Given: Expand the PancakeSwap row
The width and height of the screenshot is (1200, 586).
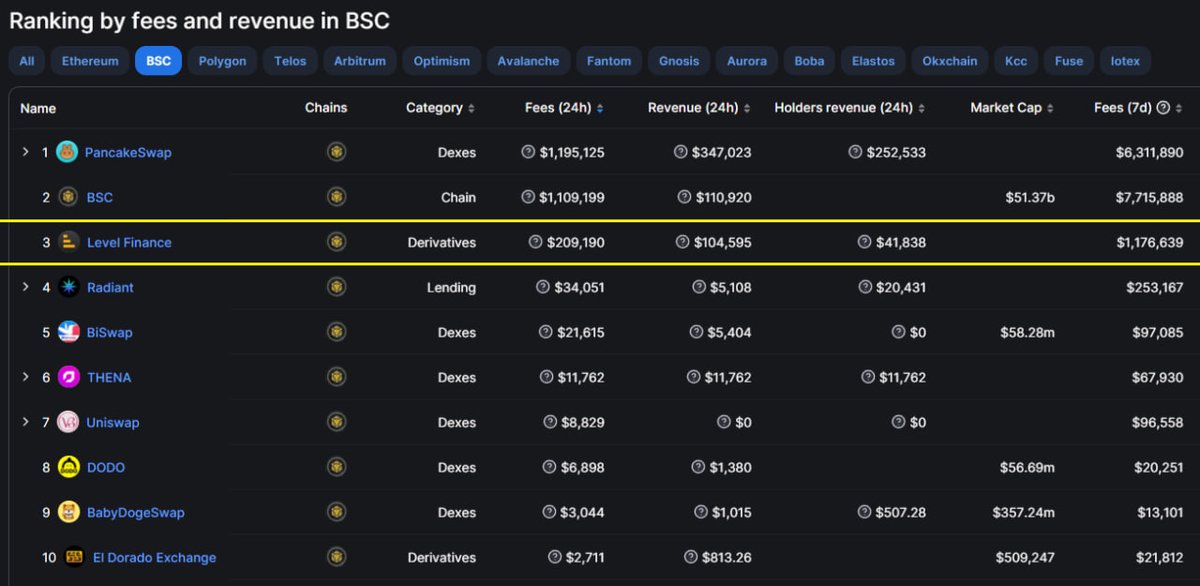Looking at the screenshot, I should pos(26,152).
